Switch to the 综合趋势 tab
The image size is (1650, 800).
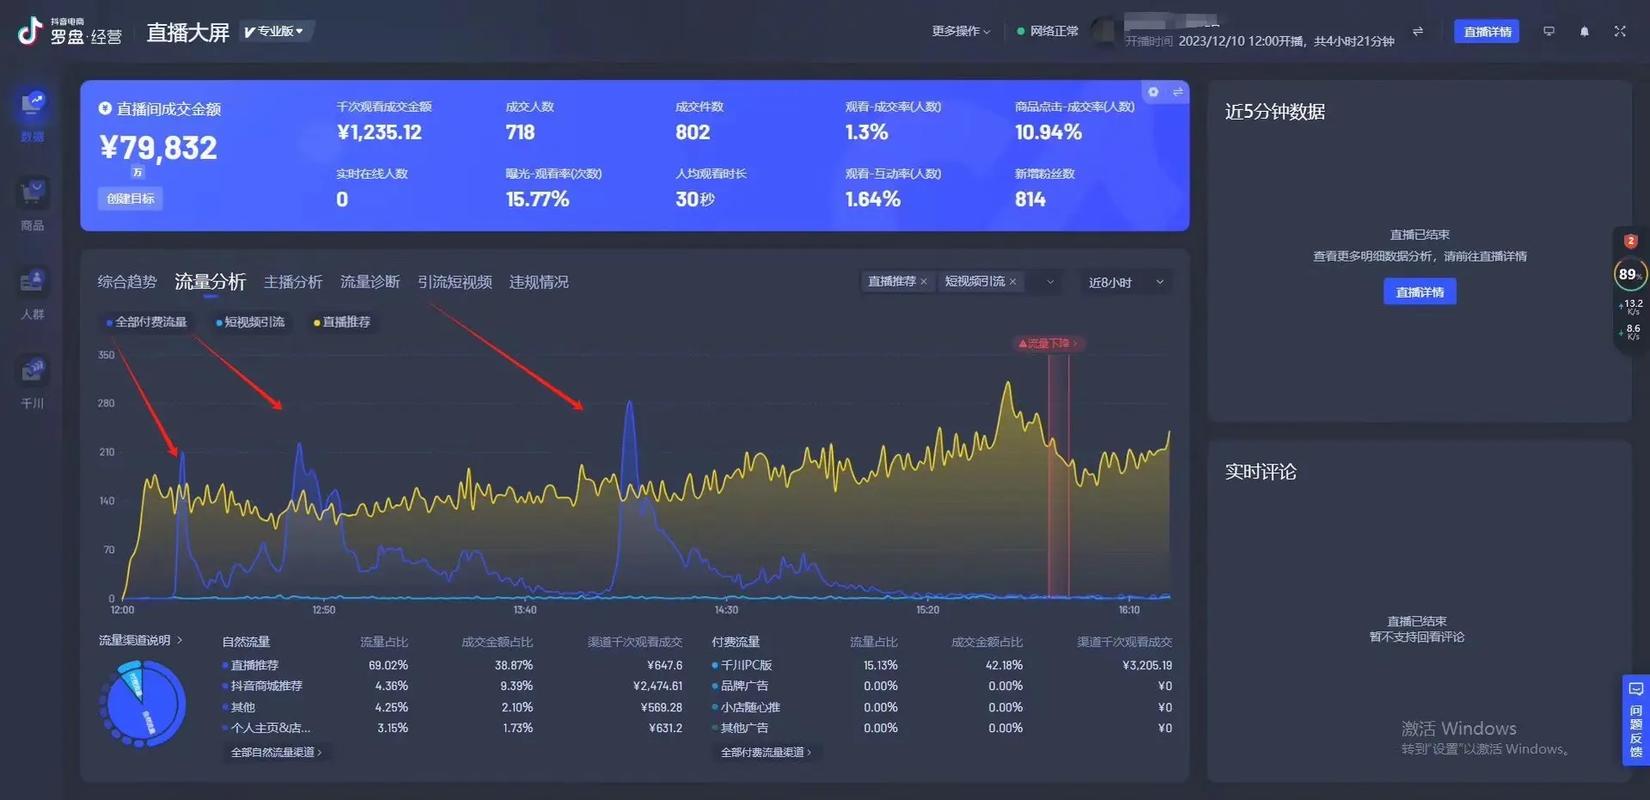coord(127,282)
